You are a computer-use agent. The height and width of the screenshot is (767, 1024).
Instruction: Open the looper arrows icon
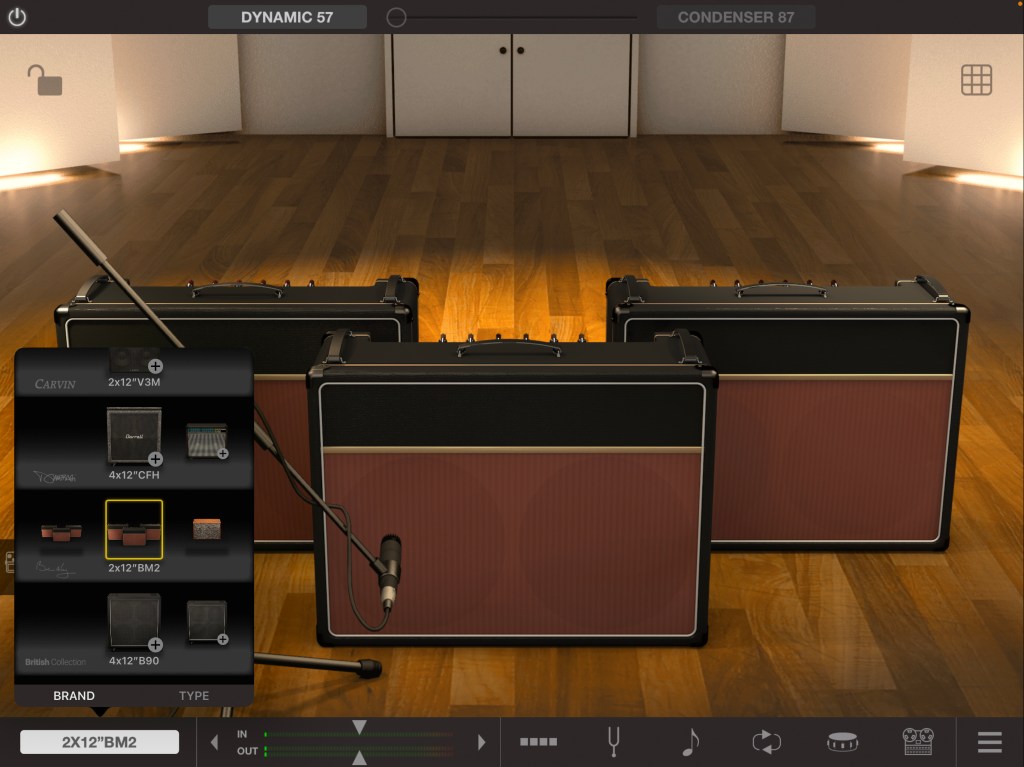(766, 742)
